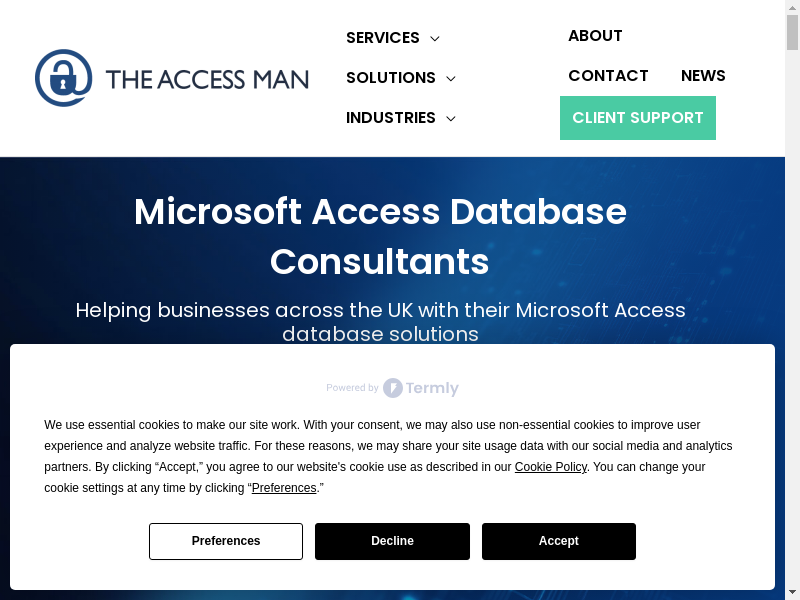800x600 pixels.
Task: Select the Solutions menu item
Action: click(x=390, y=78)
